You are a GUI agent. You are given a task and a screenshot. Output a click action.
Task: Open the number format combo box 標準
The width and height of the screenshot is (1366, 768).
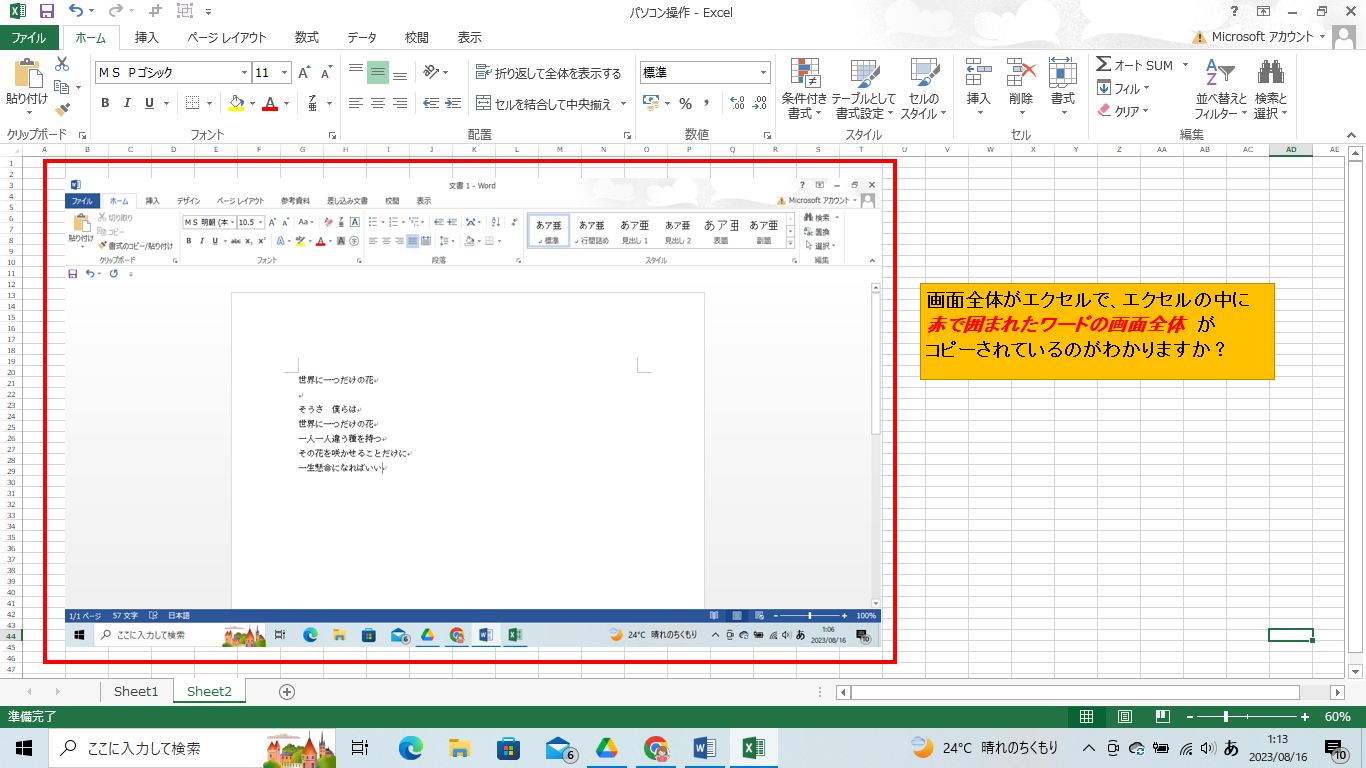pos(705,73)
